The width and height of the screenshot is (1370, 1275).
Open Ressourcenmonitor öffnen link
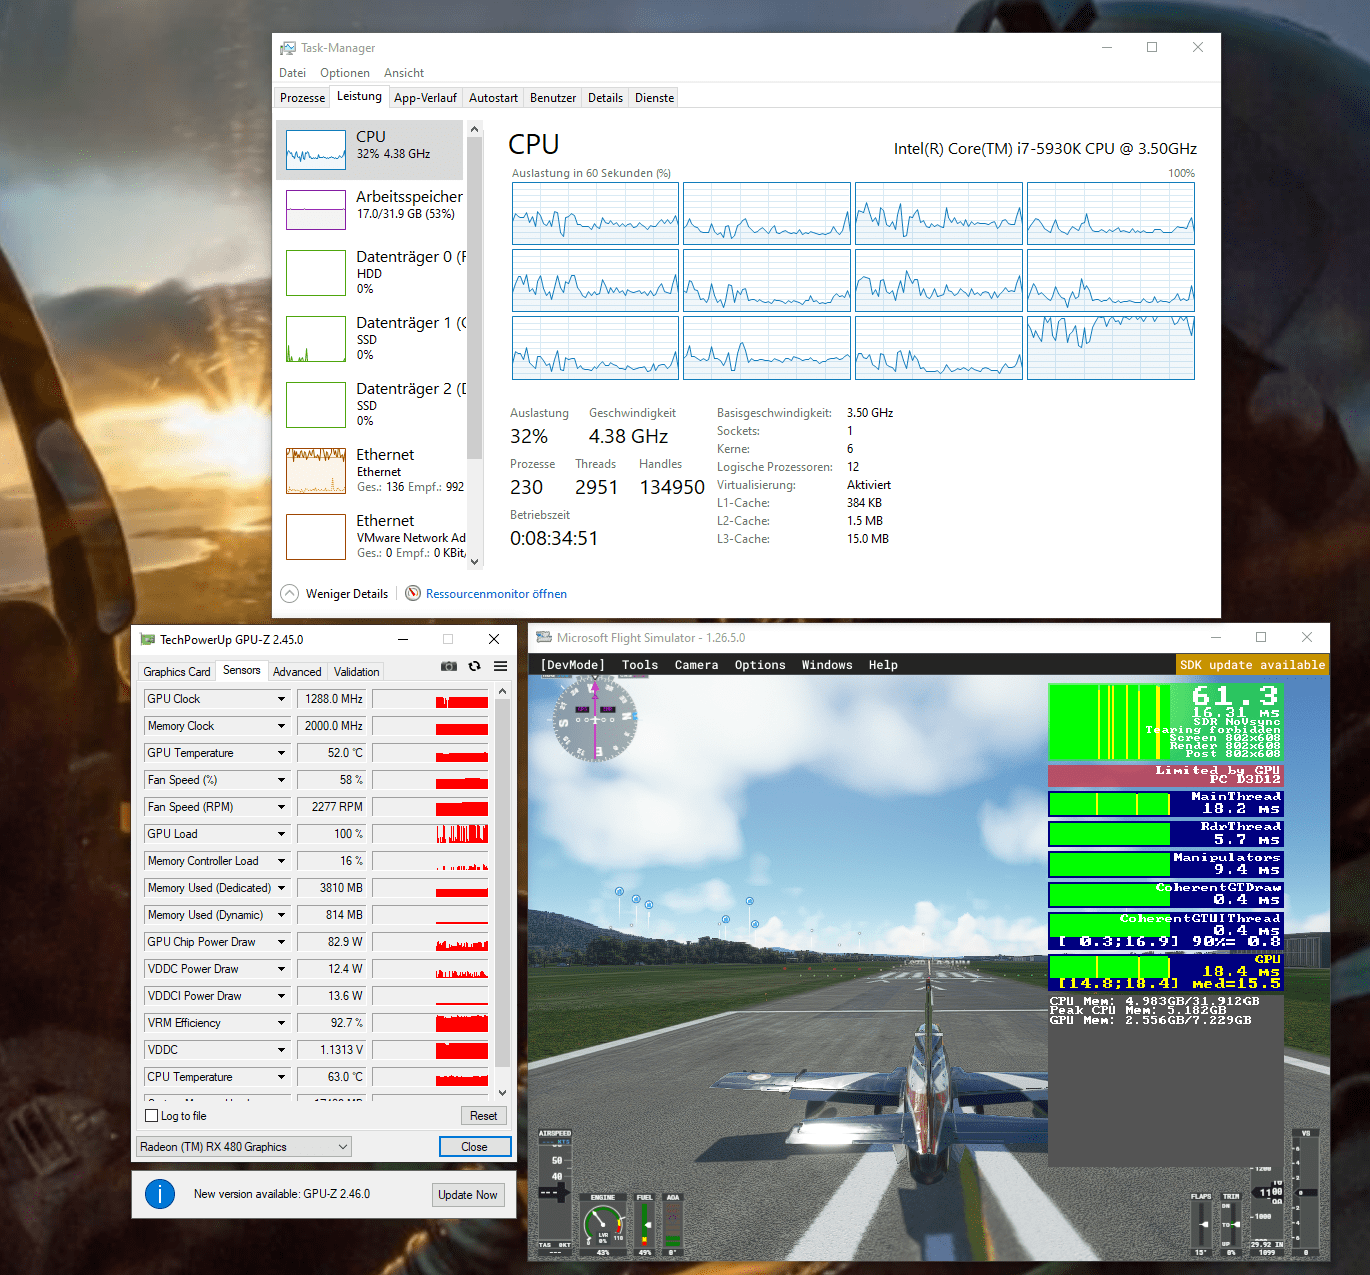pos(496,594)
